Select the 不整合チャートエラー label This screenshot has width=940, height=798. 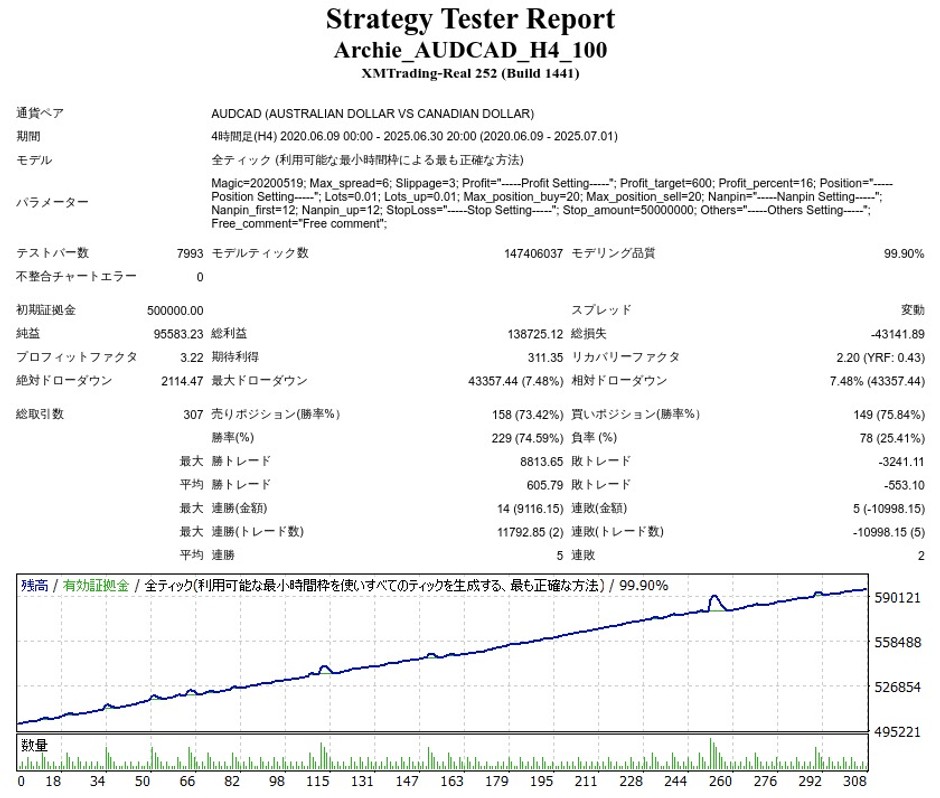pyautogui.click(x=76, y=276)
